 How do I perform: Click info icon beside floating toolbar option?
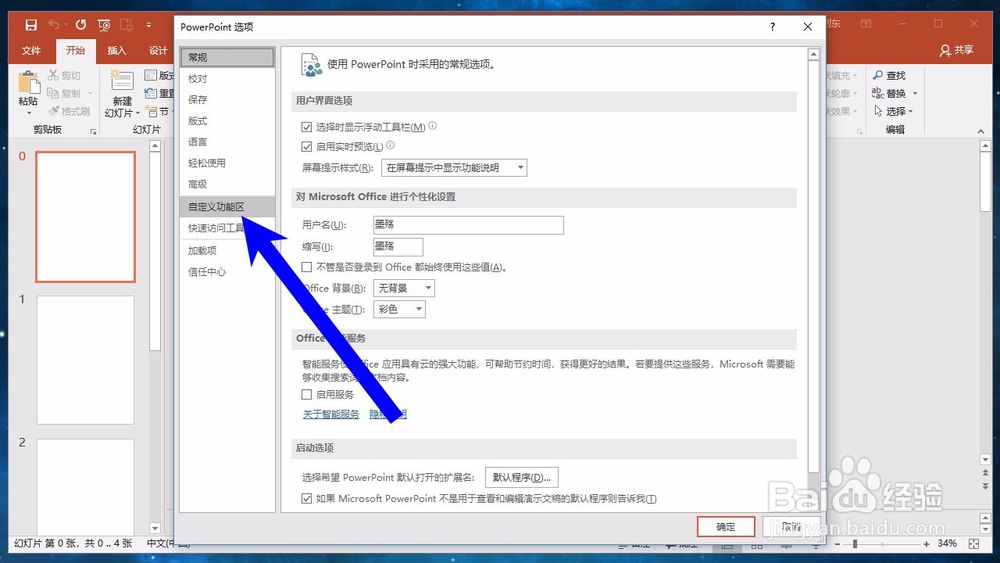coord(432,126)
